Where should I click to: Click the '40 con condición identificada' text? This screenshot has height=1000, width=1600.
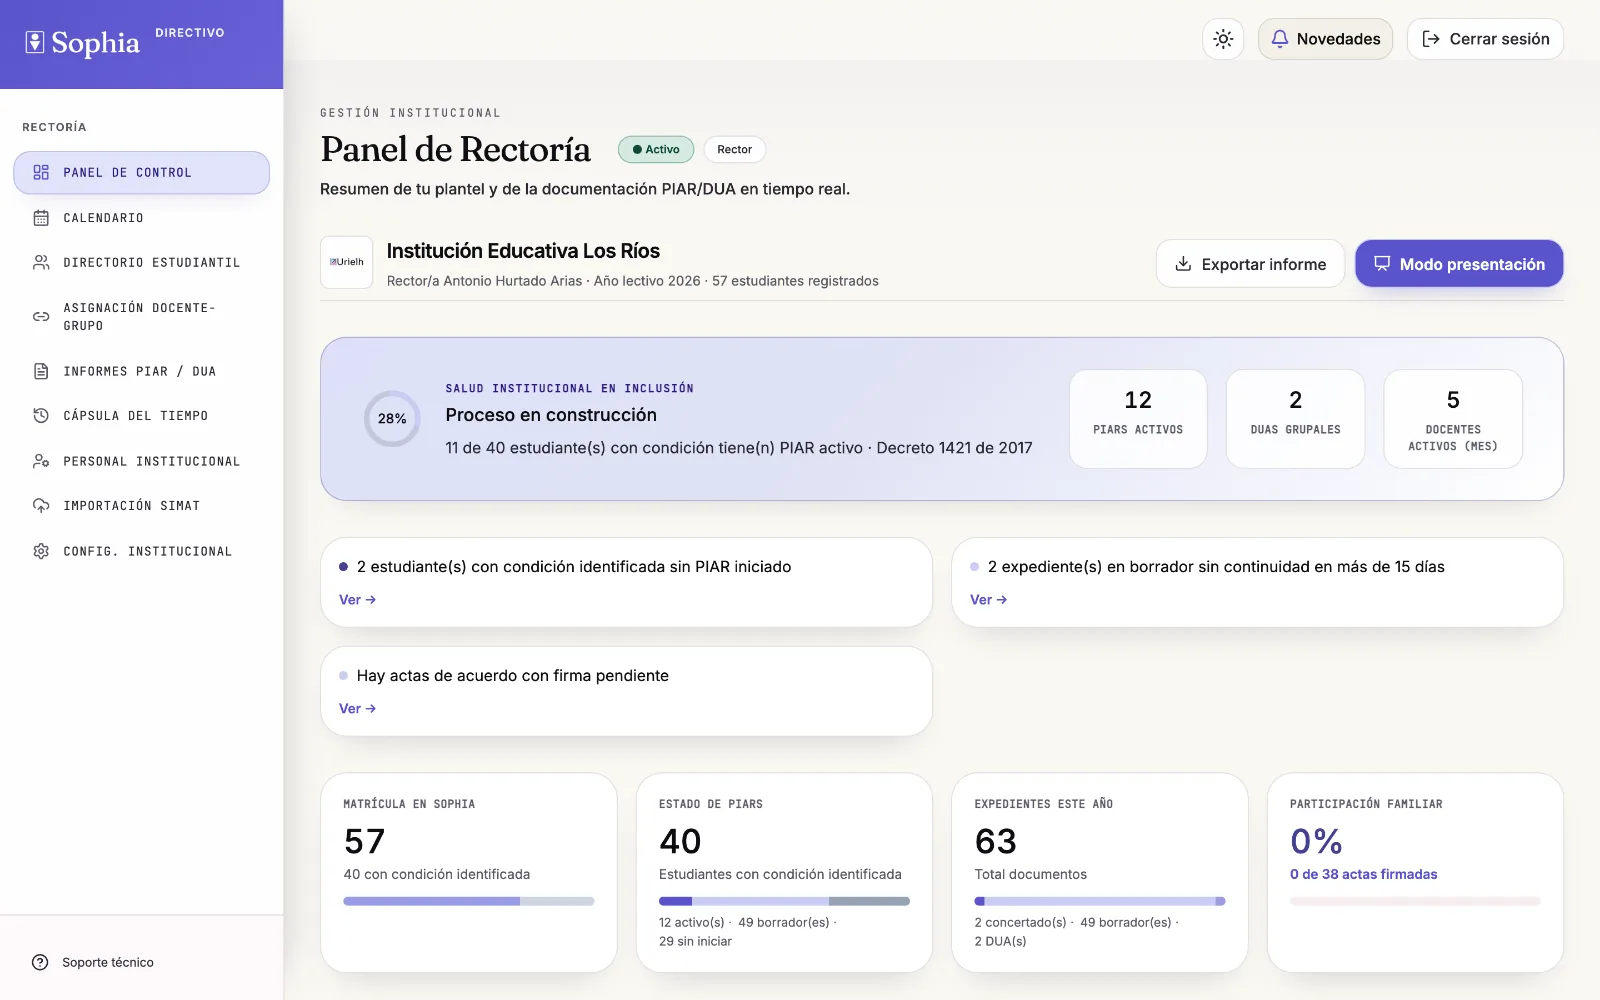pos(437,874)
